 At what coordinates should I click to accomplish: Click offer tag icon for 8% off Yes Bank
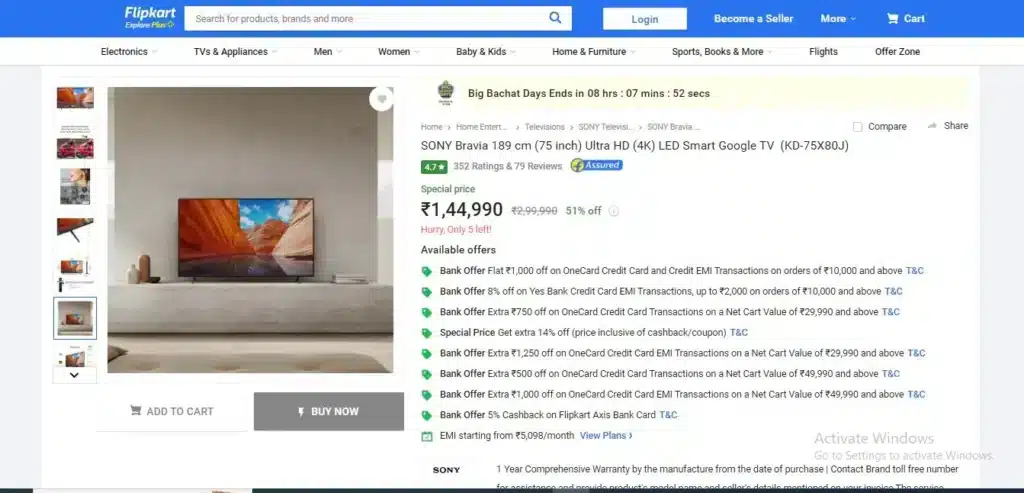tap(426, 292)
